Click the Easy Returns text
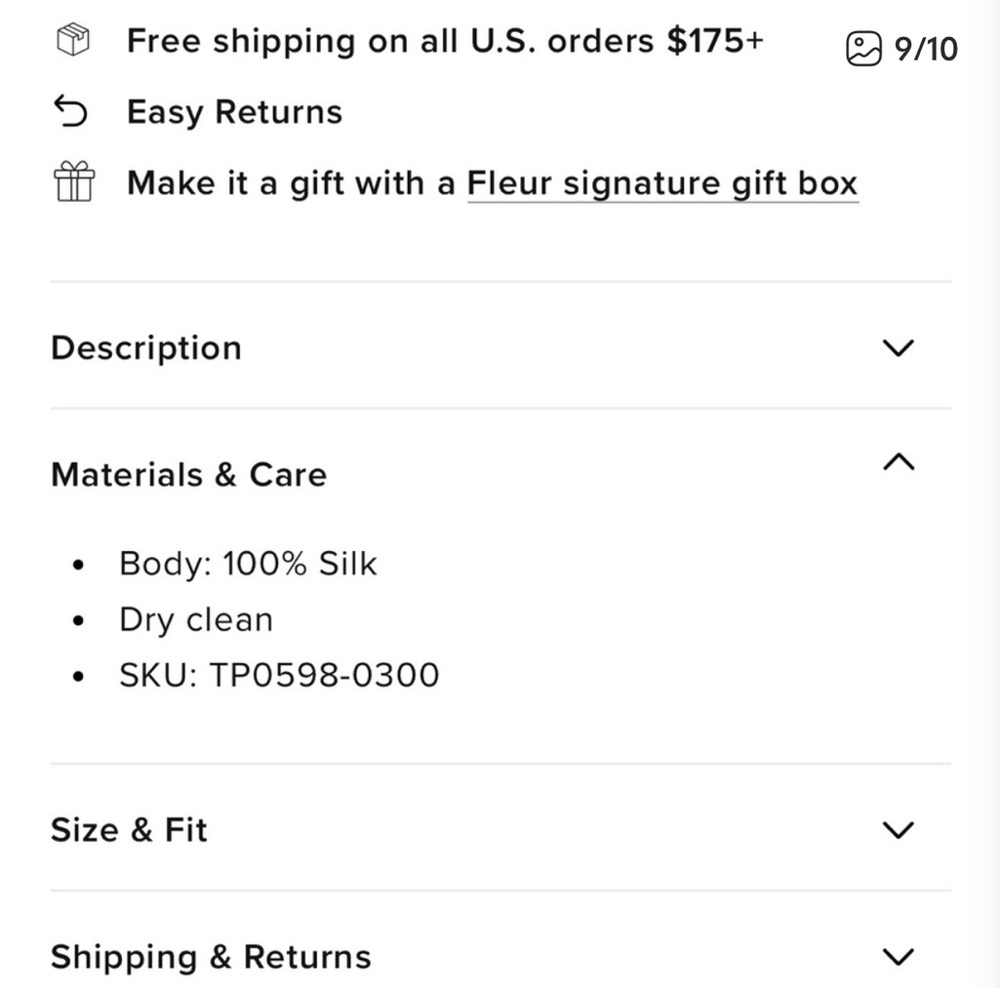The height and width of the screenshot is (1000, 1000). [x=235, y=112]
